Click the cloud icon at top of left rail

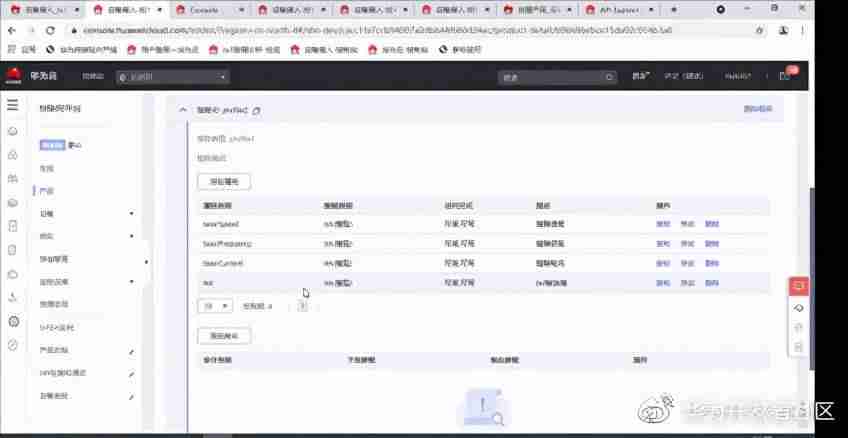(13, 131)
